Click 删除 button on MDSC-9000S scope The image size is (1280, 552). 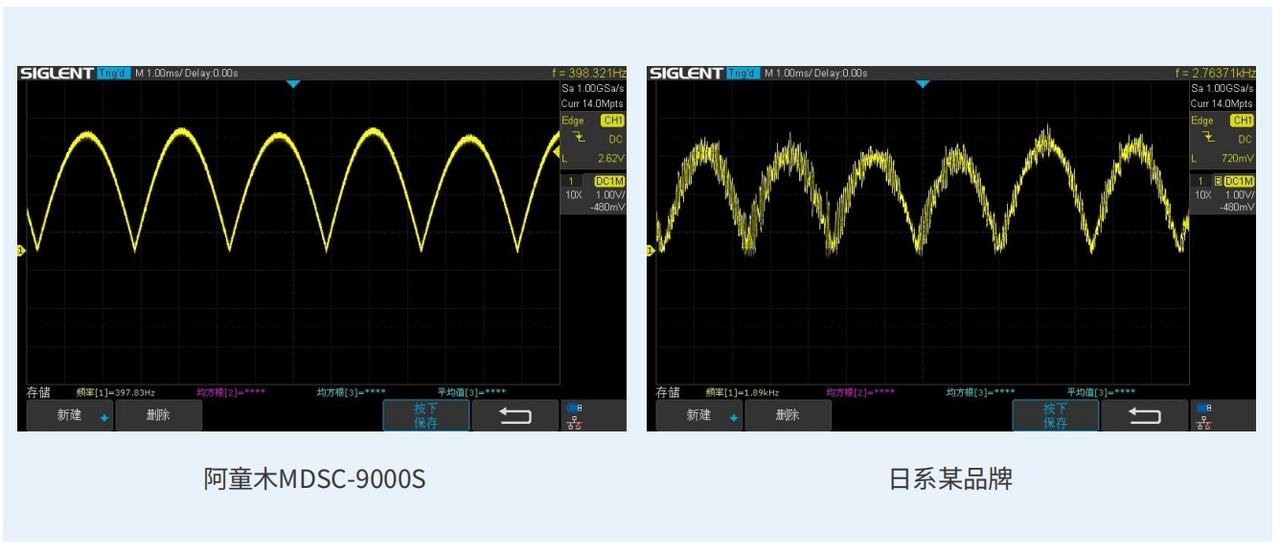coord(158,416)
